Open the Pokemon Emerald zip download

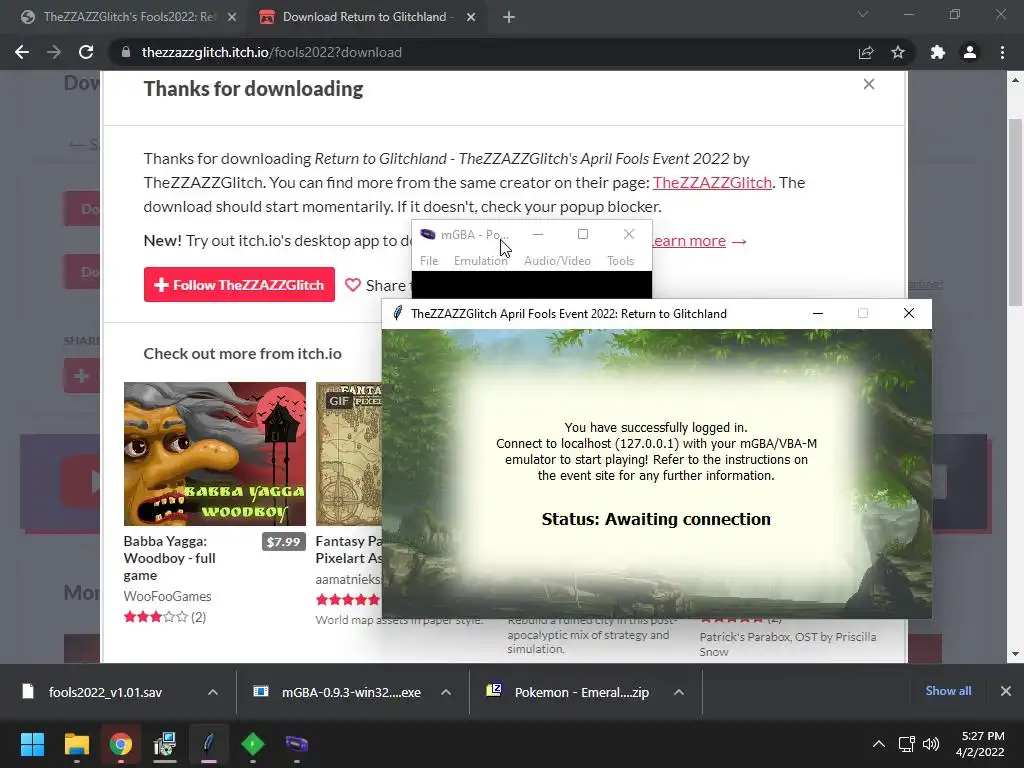tap(581, 692)
